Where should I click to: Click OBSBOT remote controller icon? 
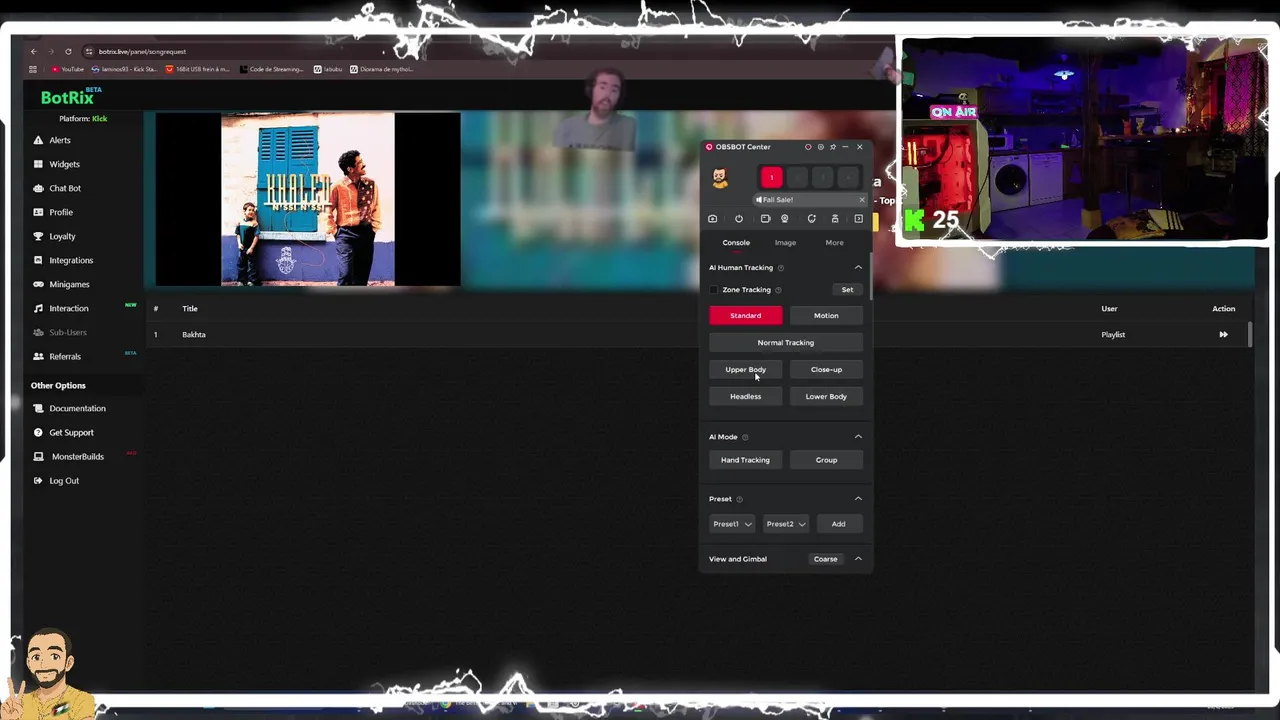coord(835,219)
